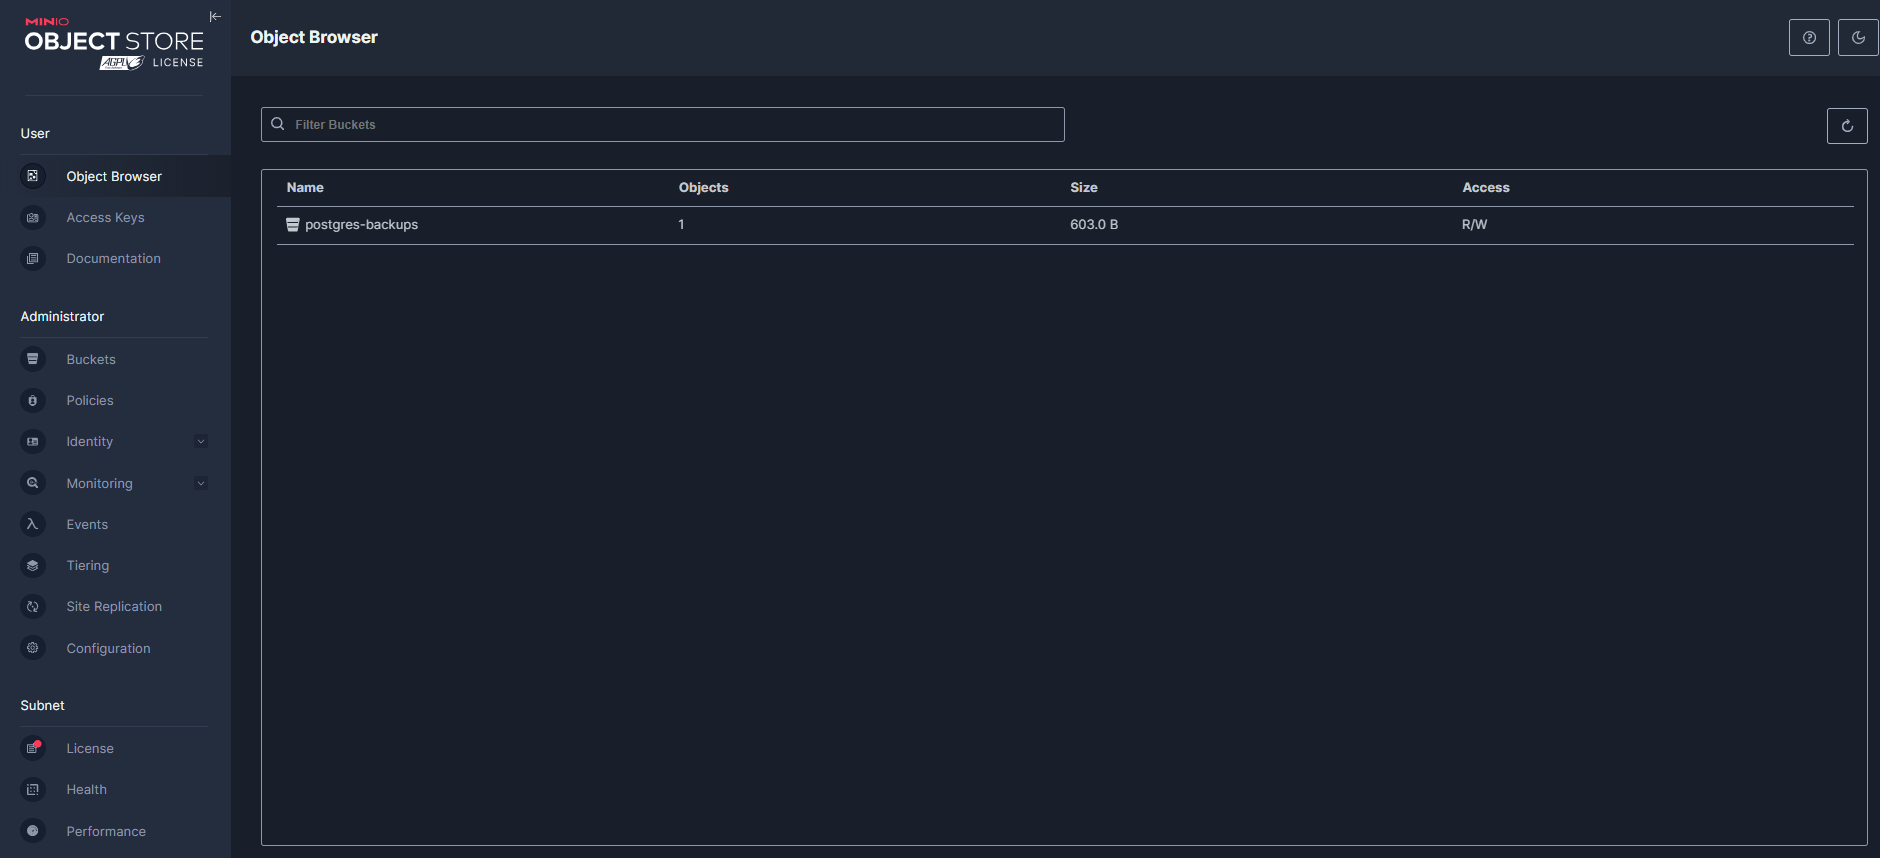The height and width of the screenshot is (858, 1880).
Task: Click the Access column header
Action: [1486, 187]
